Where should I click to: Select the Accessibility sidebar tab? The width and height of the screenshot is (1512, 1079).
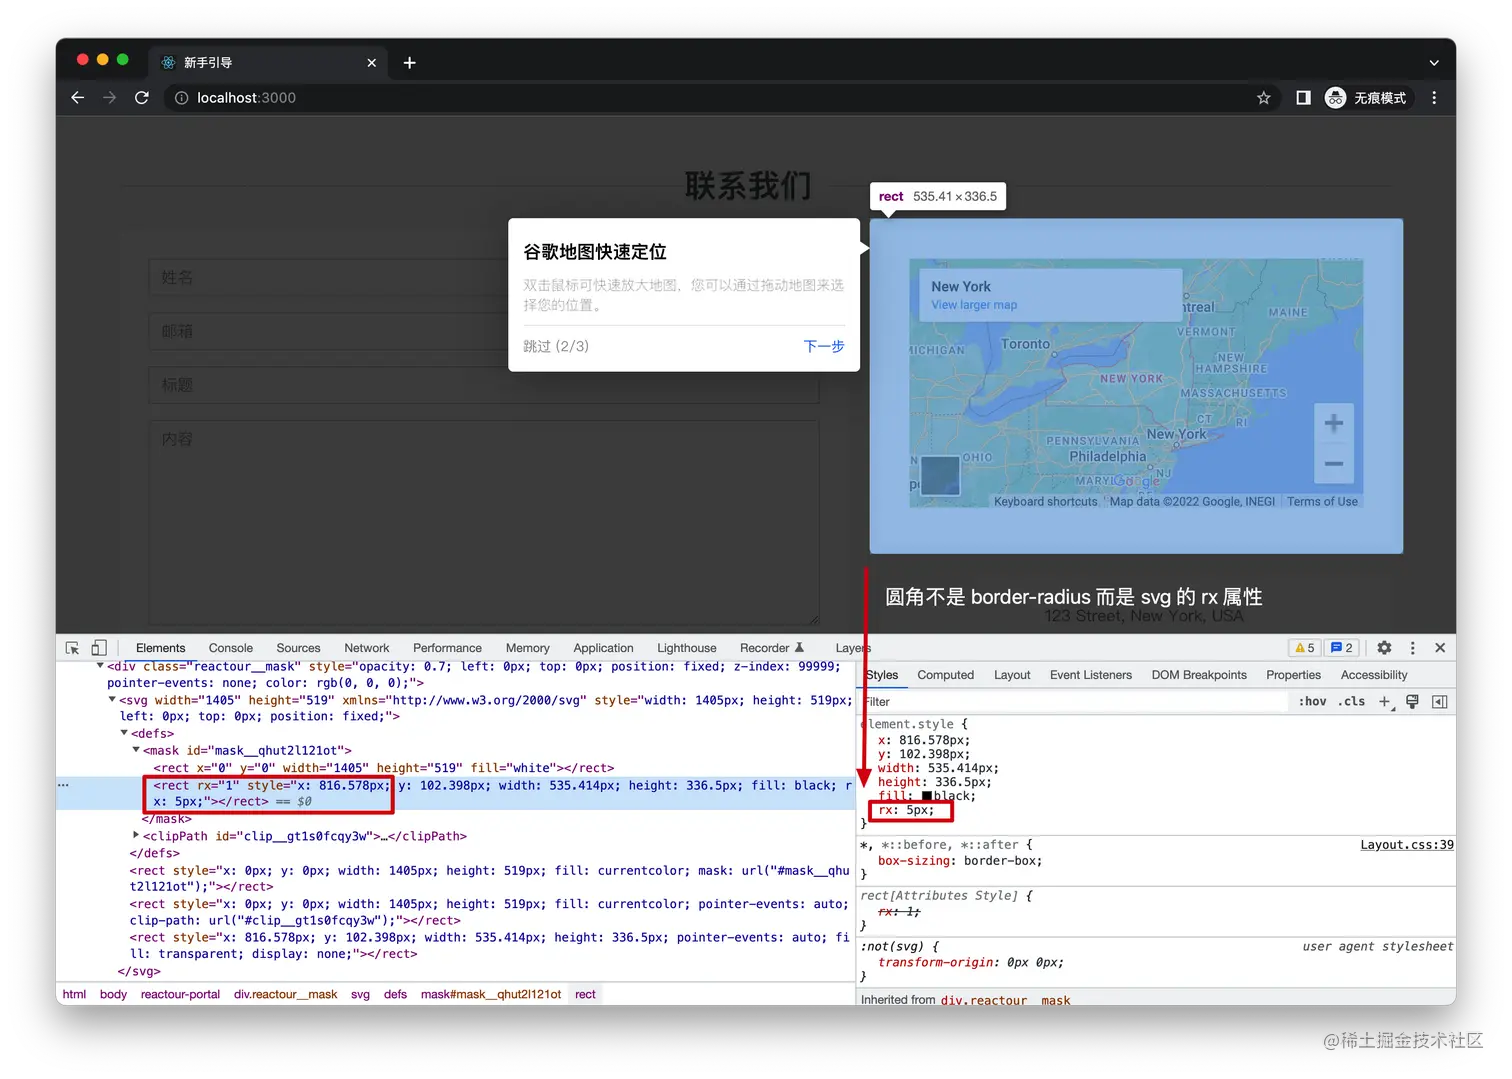1374,675
